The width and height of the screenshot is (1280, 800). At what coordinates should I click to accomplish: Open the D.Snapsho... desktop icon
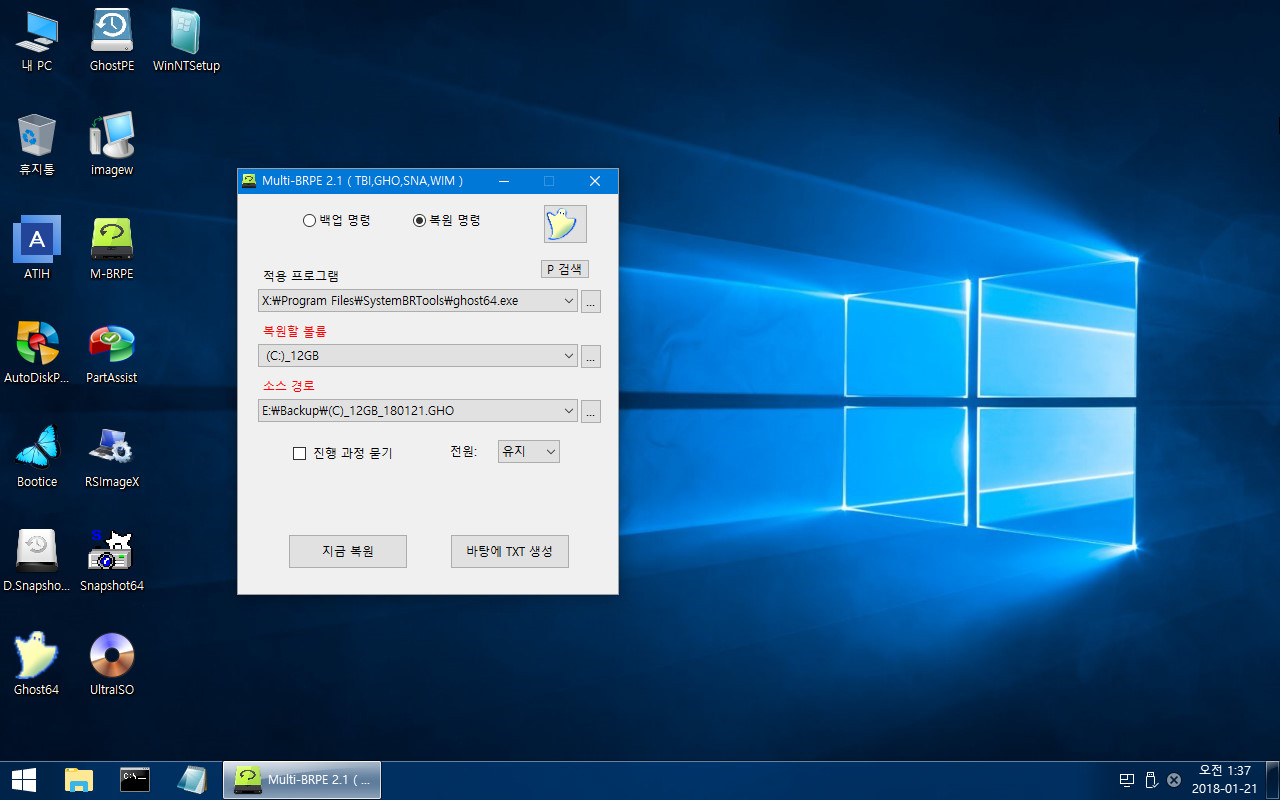pos(37,560)
